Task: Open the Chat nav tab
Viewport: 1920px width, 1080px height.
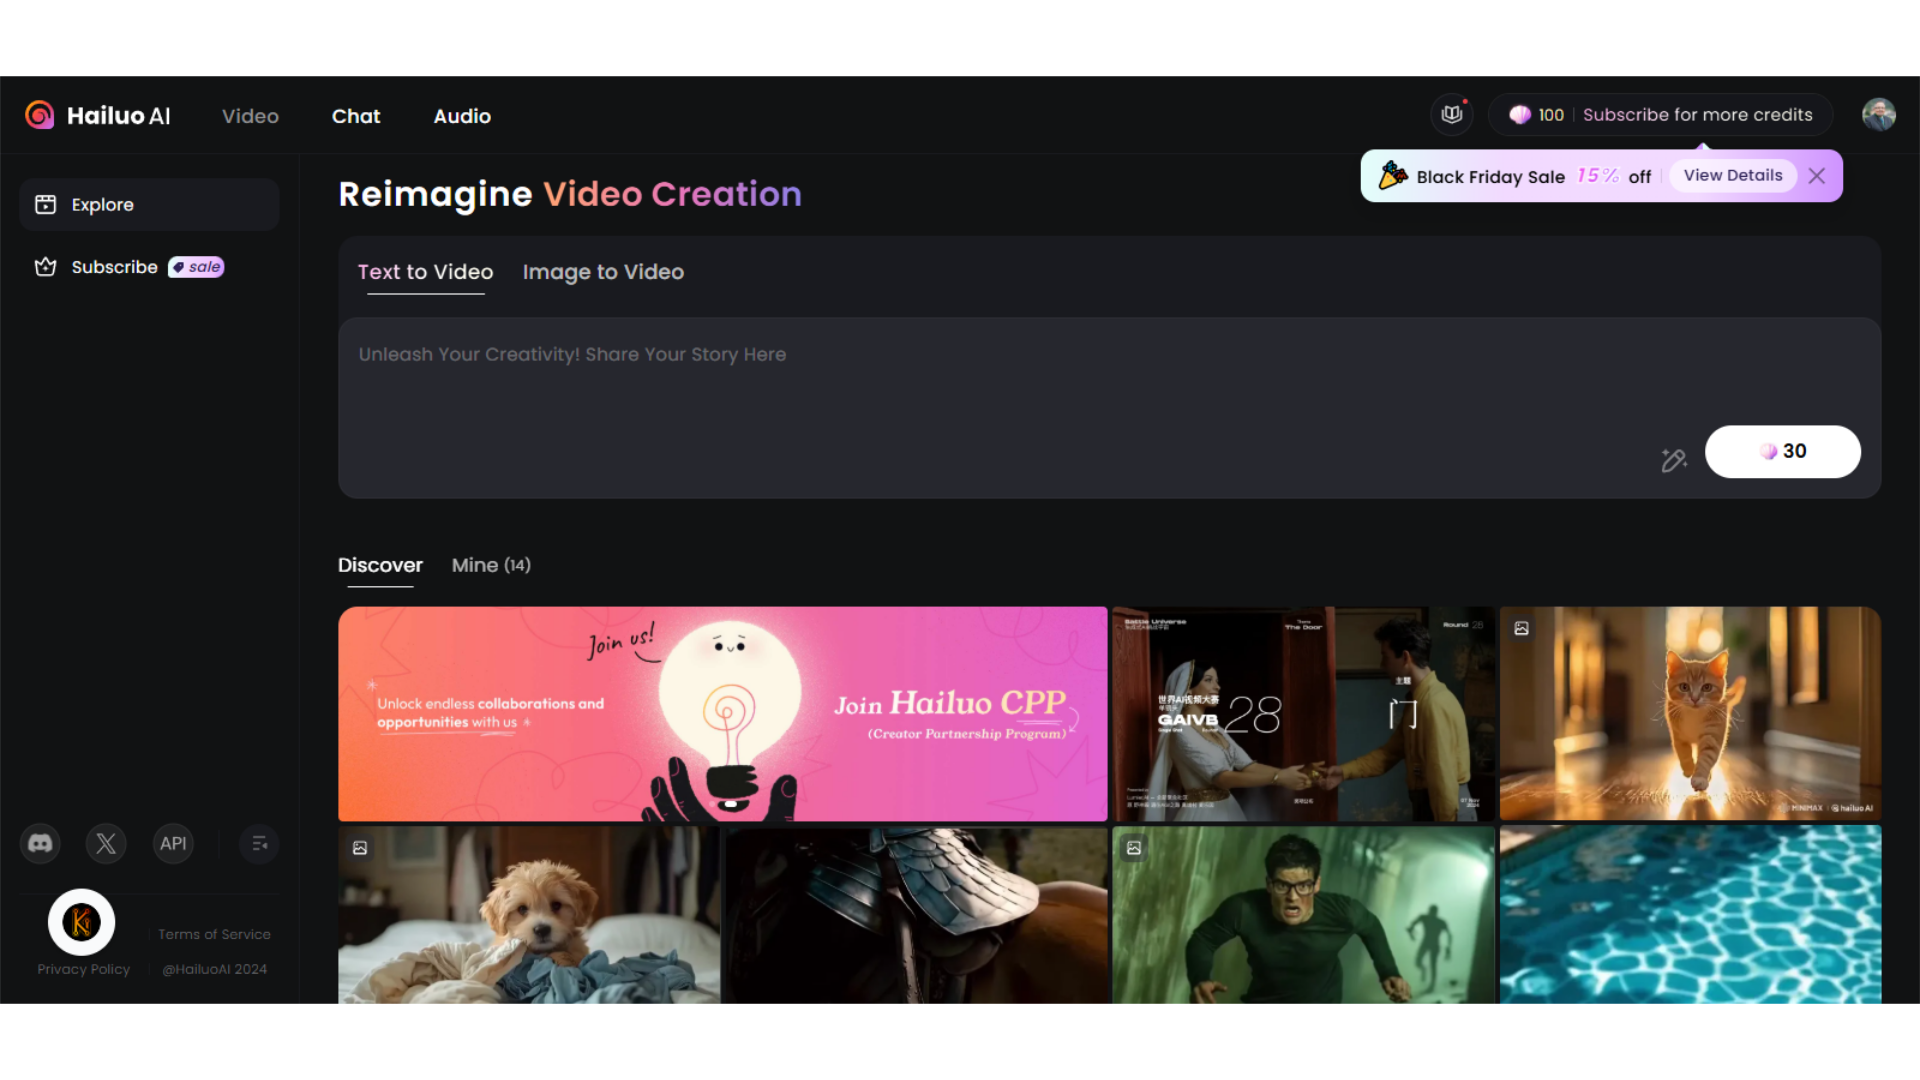Action: point(356,116)
